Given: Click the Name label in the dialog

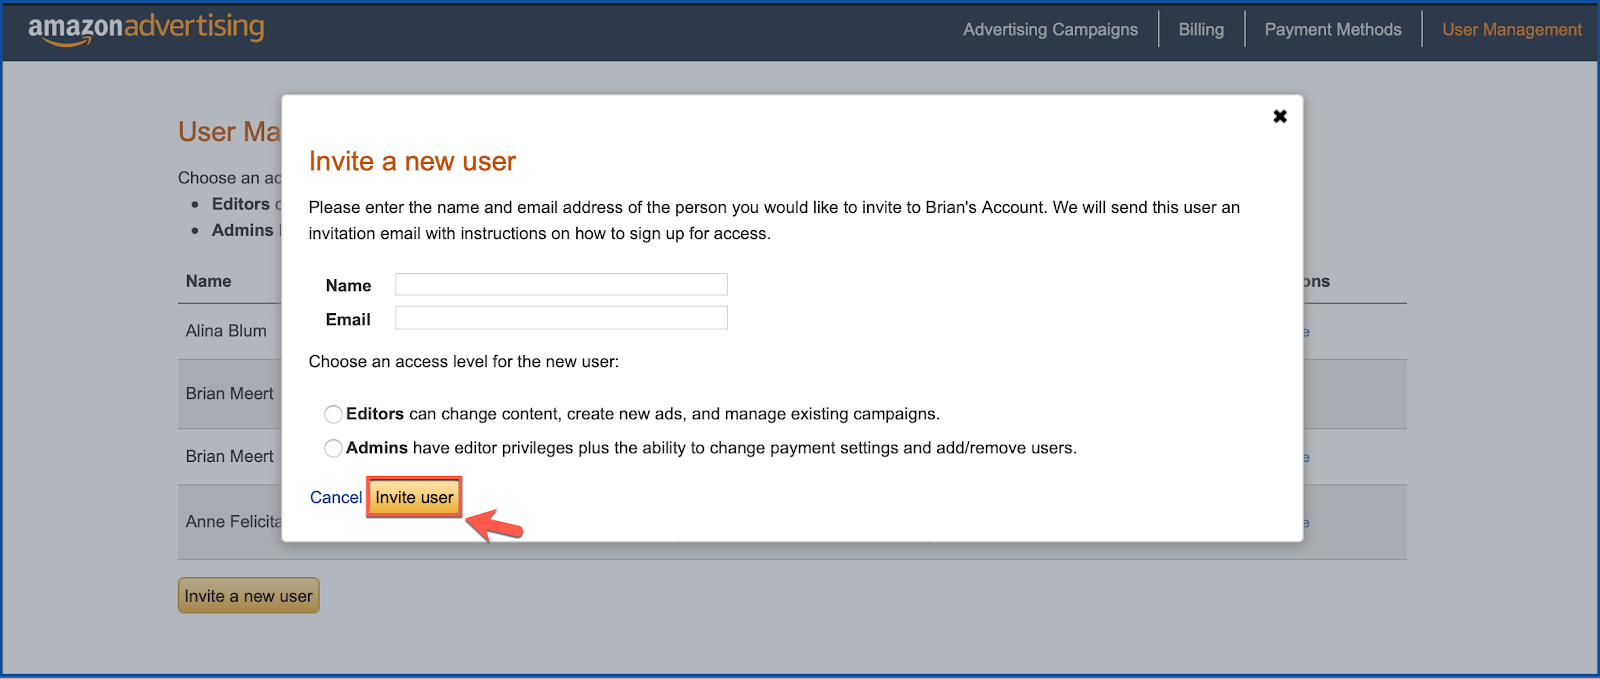Looking at the screenshot, I should (348, 285).
